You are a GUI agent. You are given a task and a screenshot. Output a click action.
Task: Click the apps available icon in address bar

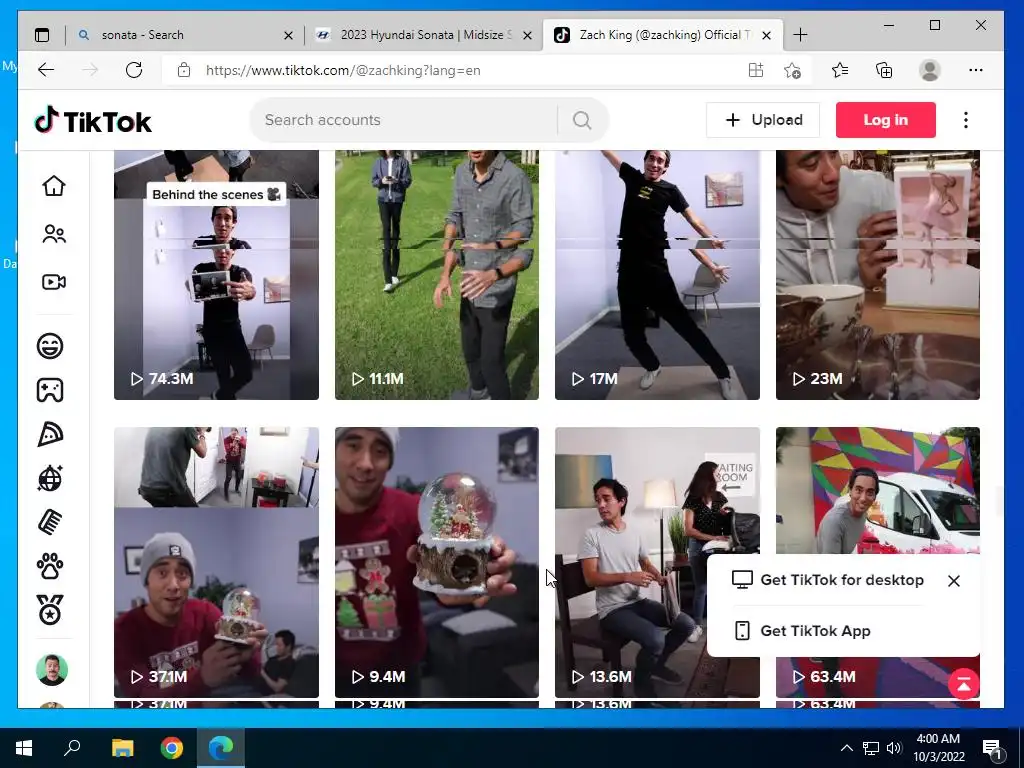tap(756, 70)
